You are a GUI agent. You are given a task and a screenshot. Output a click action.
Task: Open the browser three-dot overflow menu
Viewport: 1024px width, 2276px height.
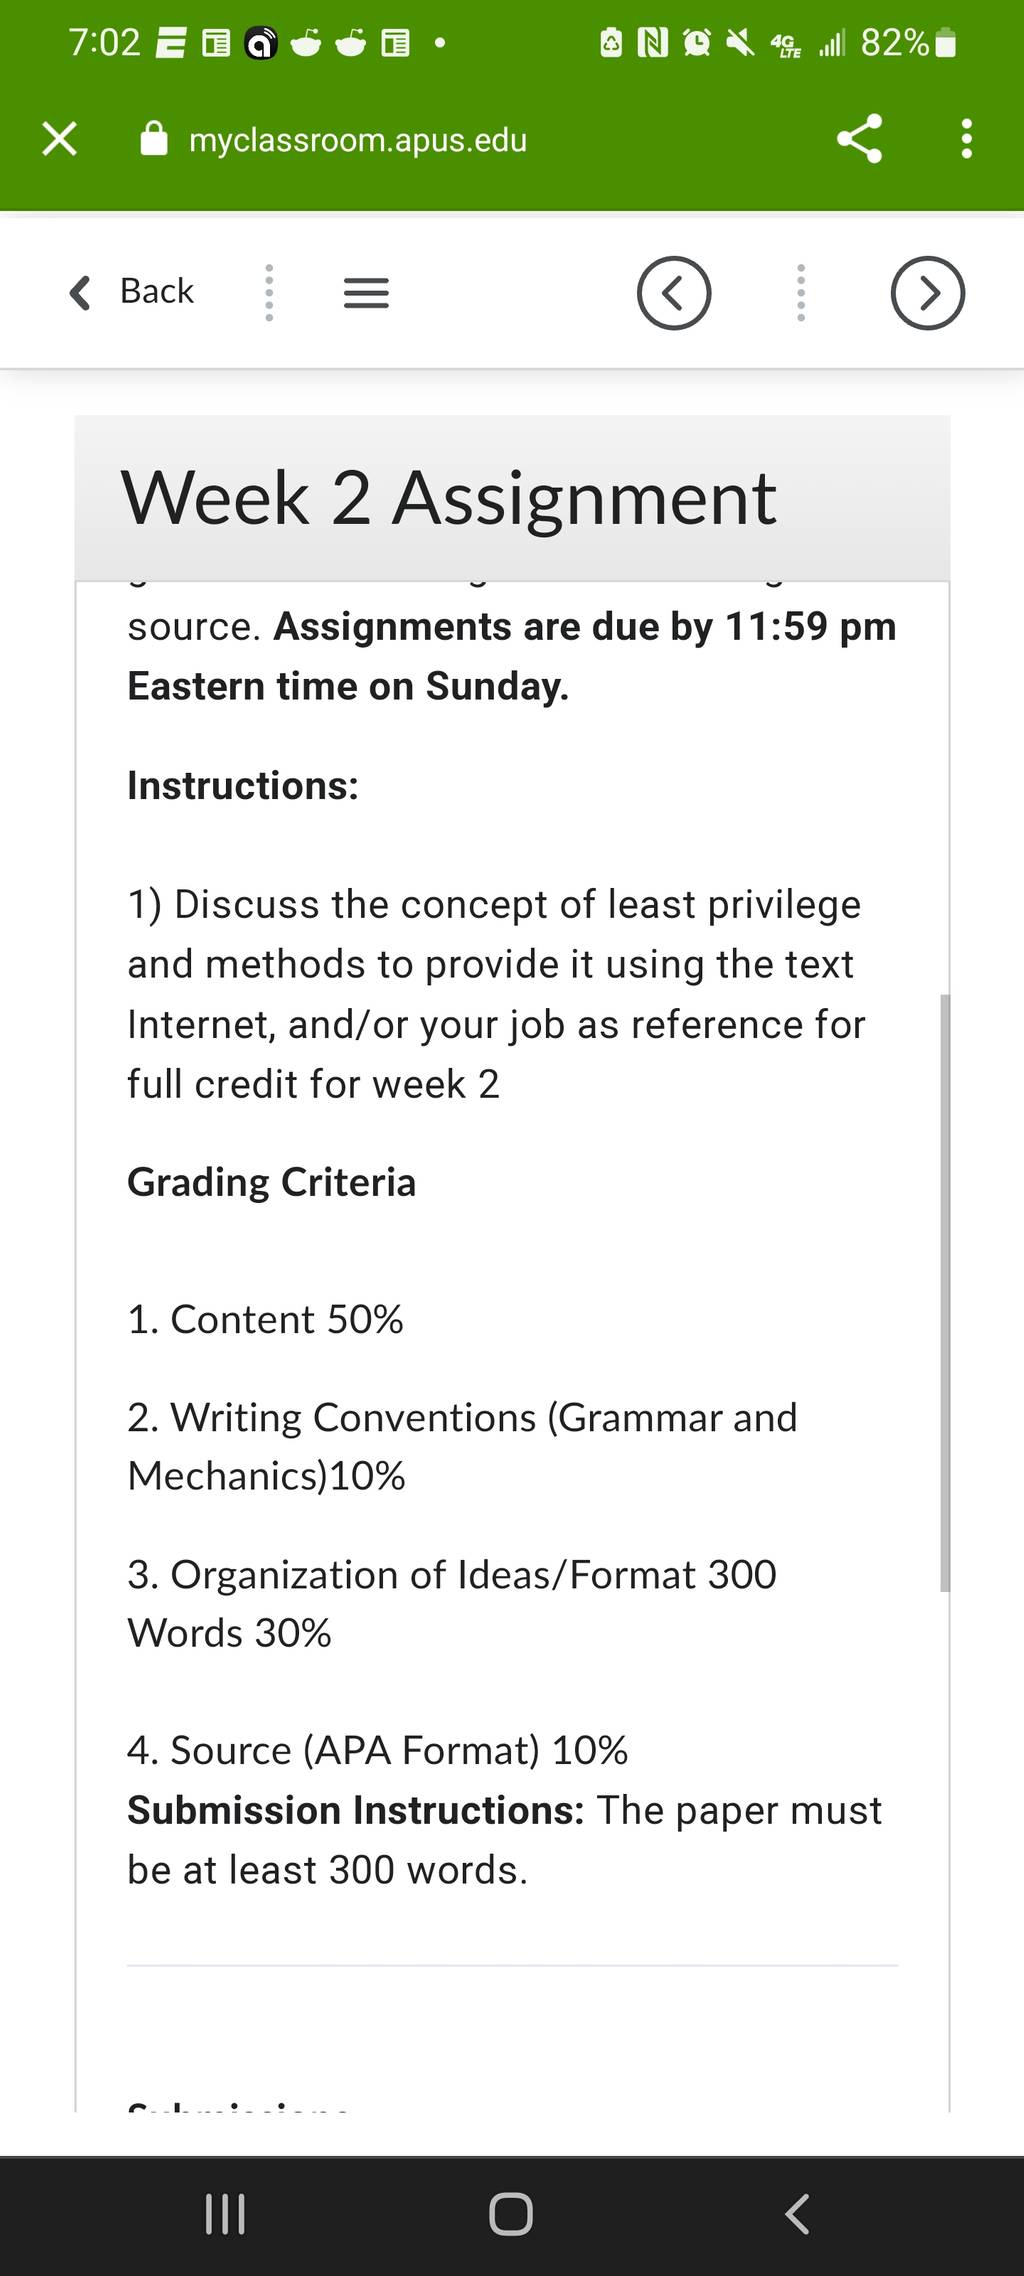[x=966, y=139]
